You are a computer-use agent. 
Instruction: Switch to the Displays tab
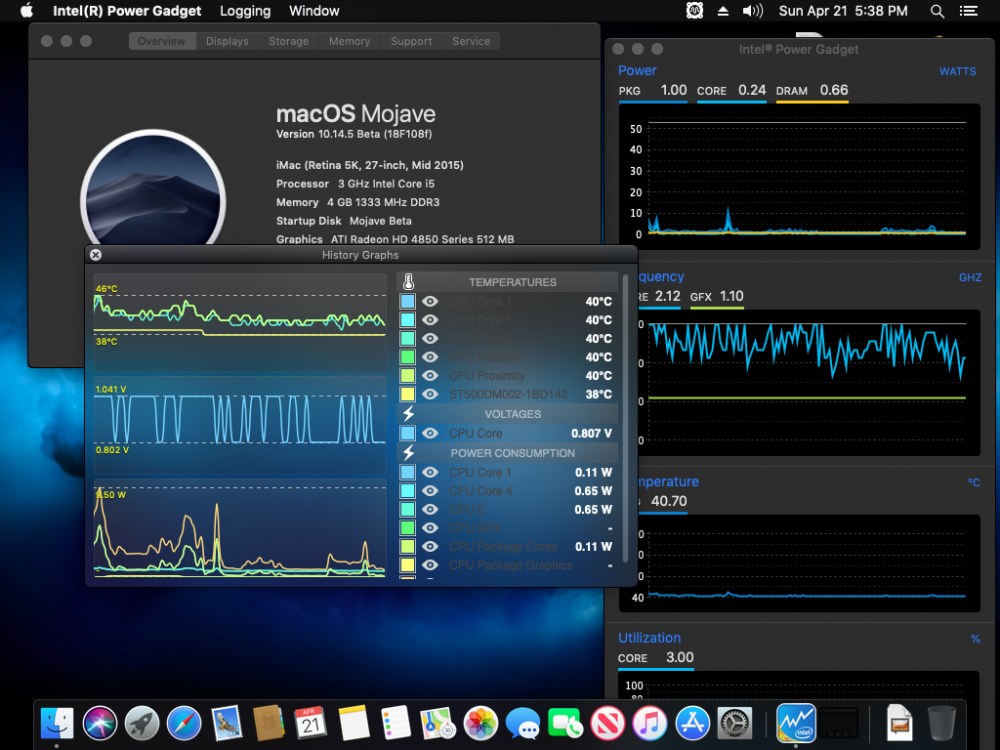click(x=227, y=41)
